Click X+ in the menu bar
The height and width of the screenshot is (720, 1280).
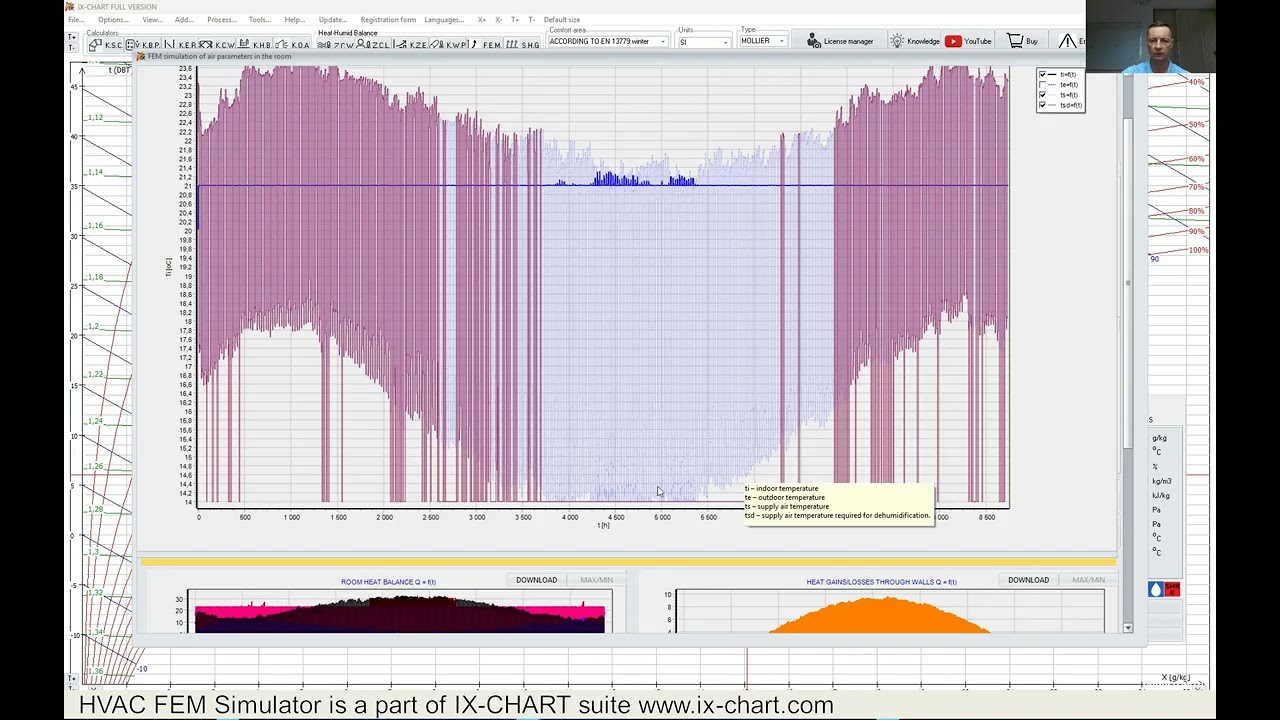click(482, 20)
